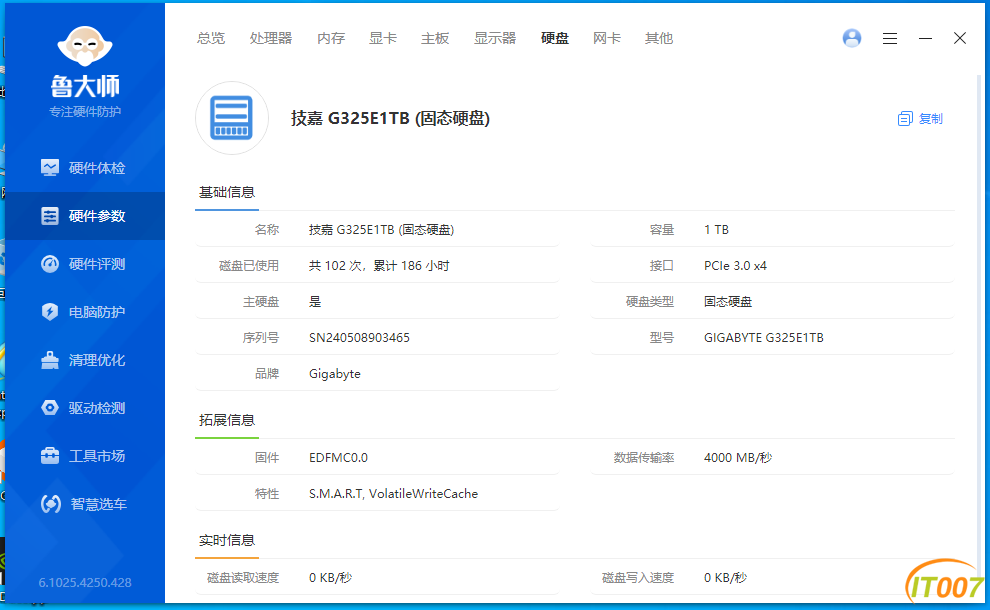Open 硬件评测 benchmark section
The image size is (990, 610).
(x=84, y=264)
